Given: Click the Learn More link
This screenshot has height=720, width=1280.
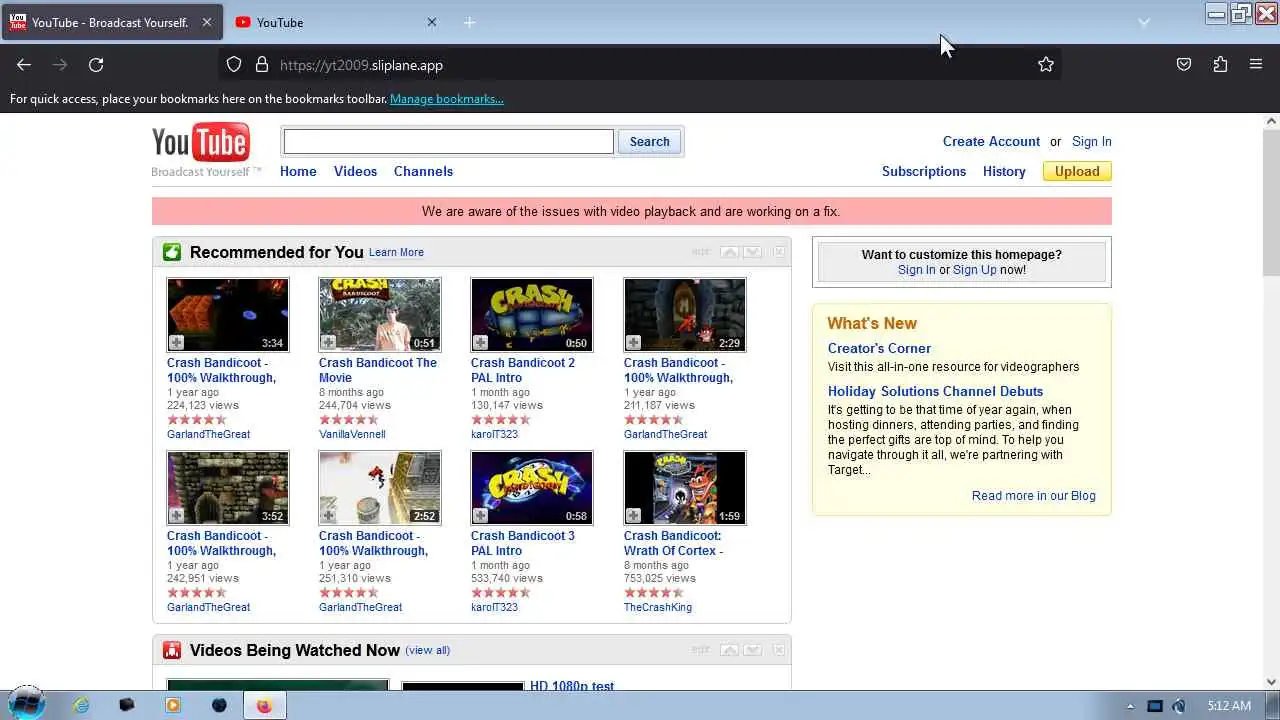Looking at the screenshot, I should tap(396, 252).
